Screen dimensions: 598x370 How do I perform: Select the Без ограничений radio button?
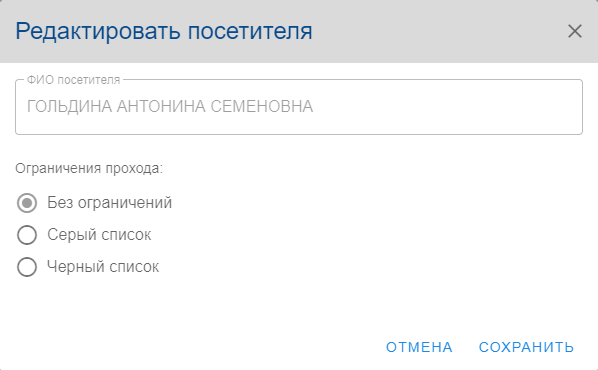point(27,203)
